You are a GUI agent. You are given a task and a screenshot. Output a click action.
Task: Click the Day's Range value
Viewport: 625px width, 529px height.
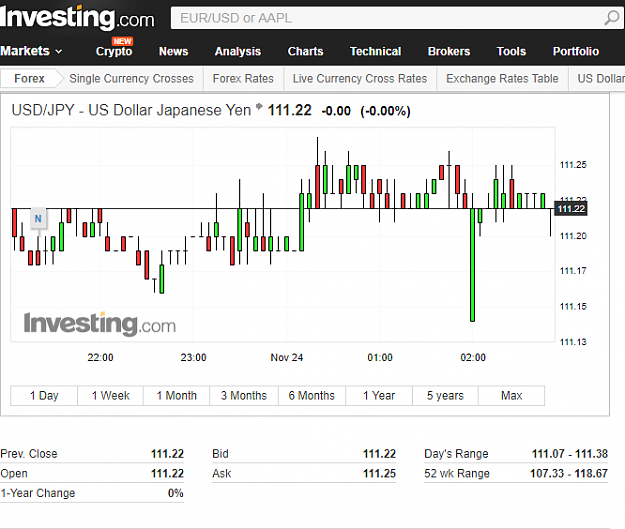tap(570, 454)
